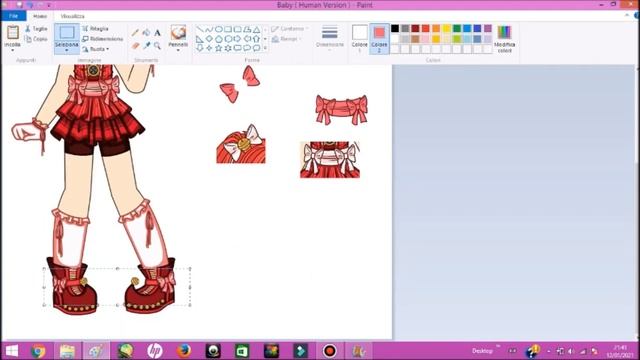Expand the Pennelli dropdown arrow

tap(178, 50)
